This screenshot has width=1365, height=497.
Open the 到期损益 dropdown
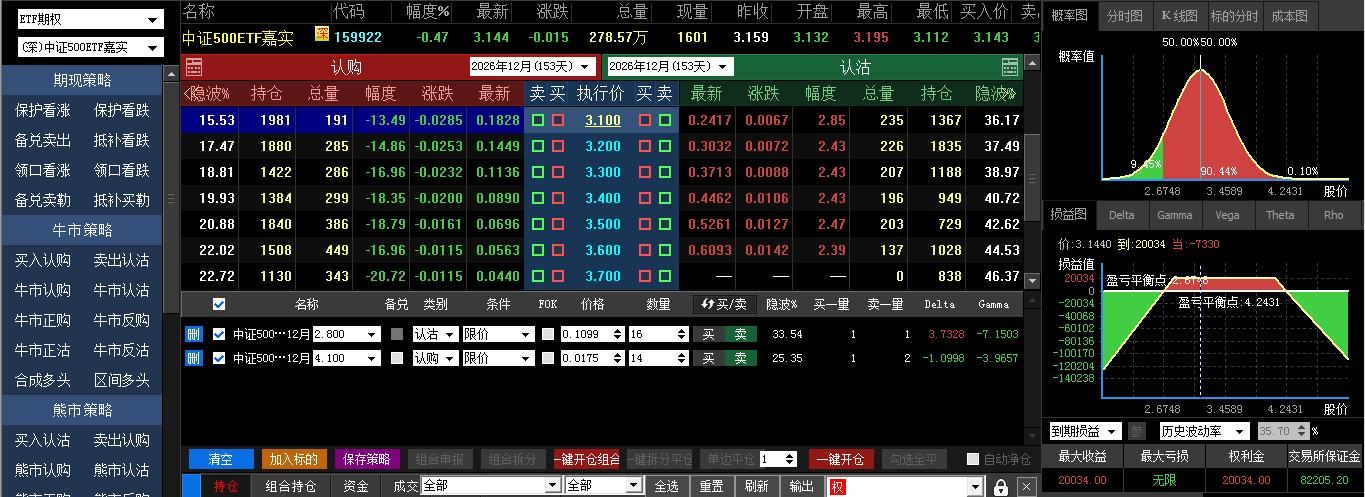(x=1085, y=431)
